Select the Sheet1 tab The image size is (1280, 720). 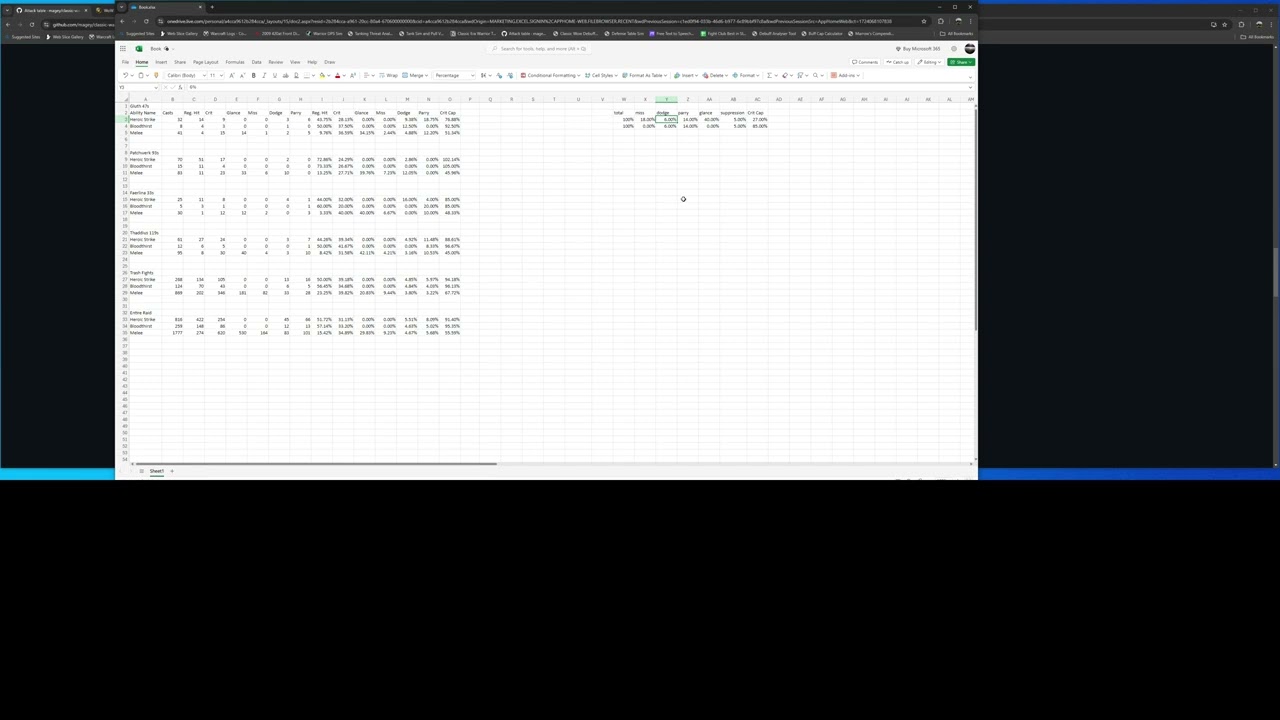click(x=157, y=470)
